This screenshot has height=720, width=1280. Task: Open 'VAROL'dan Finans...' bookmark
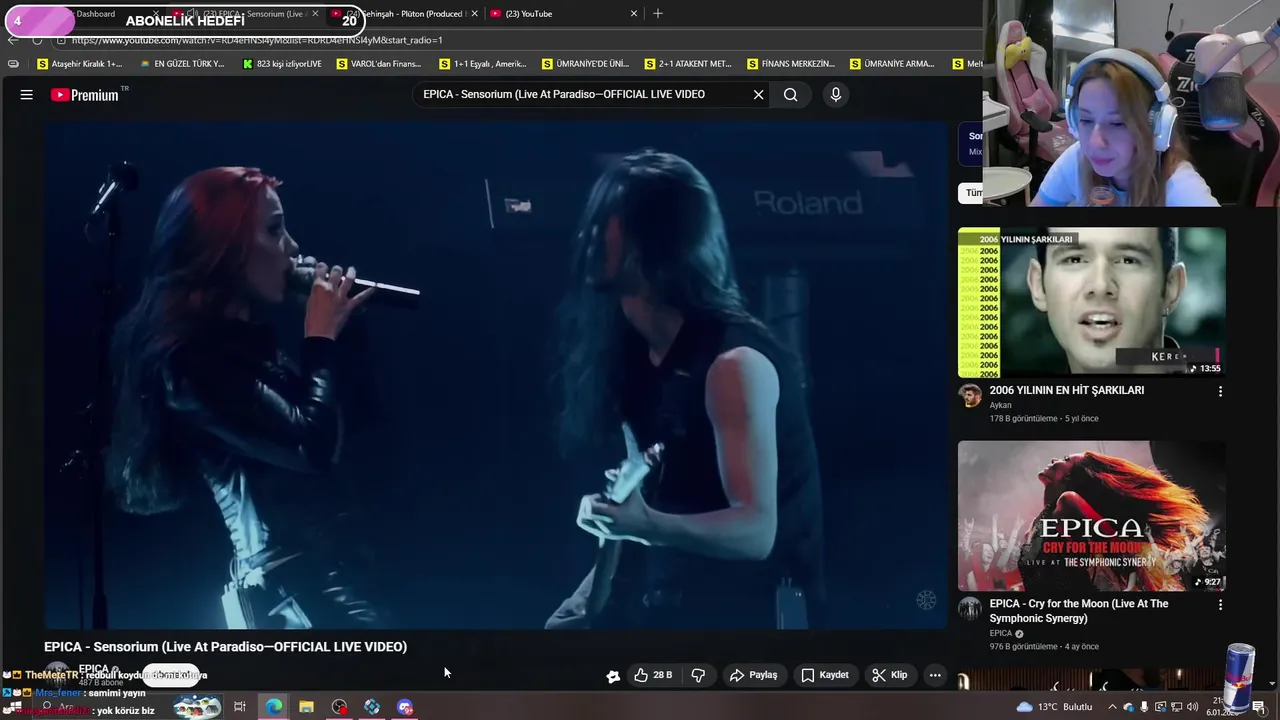point(379,64)
